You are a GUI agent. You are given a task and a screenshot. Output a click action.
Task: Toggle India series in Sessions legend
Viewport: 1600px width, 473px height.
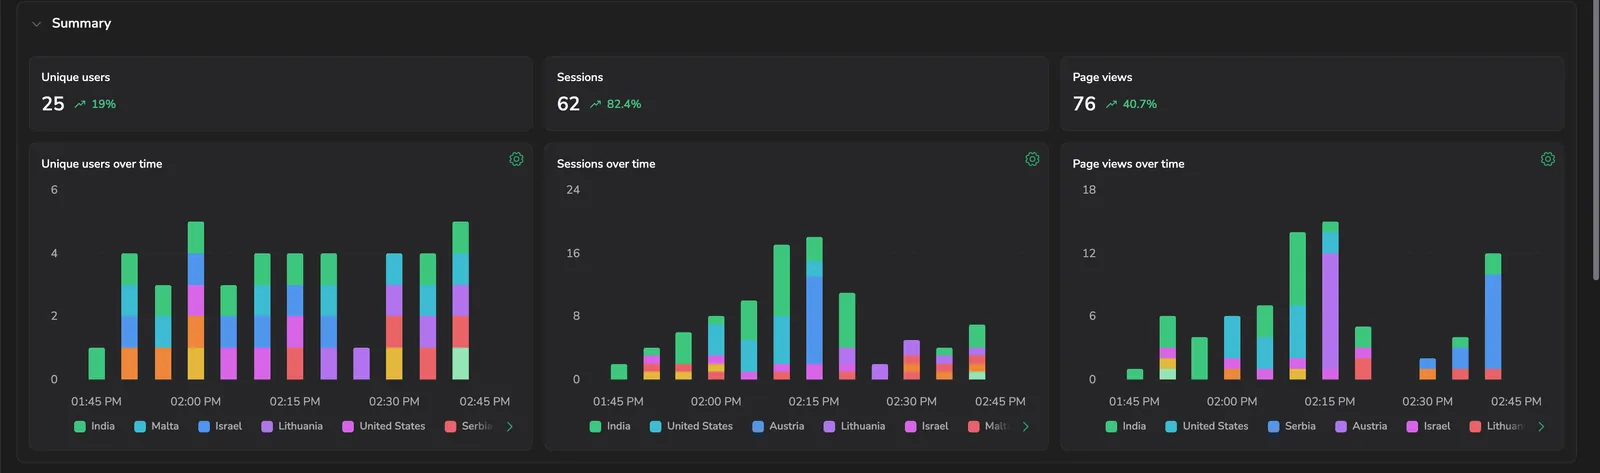(610, 426)
